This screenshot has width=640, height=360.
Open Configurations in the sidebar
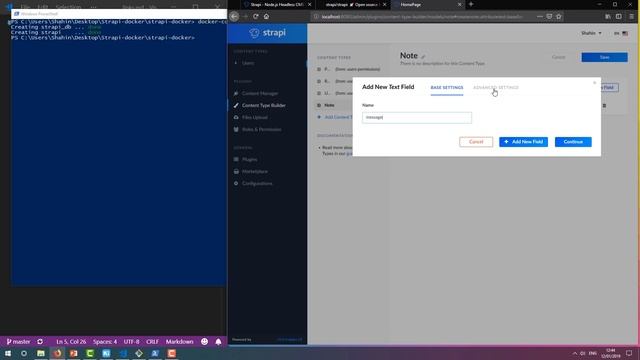[257, 184]
